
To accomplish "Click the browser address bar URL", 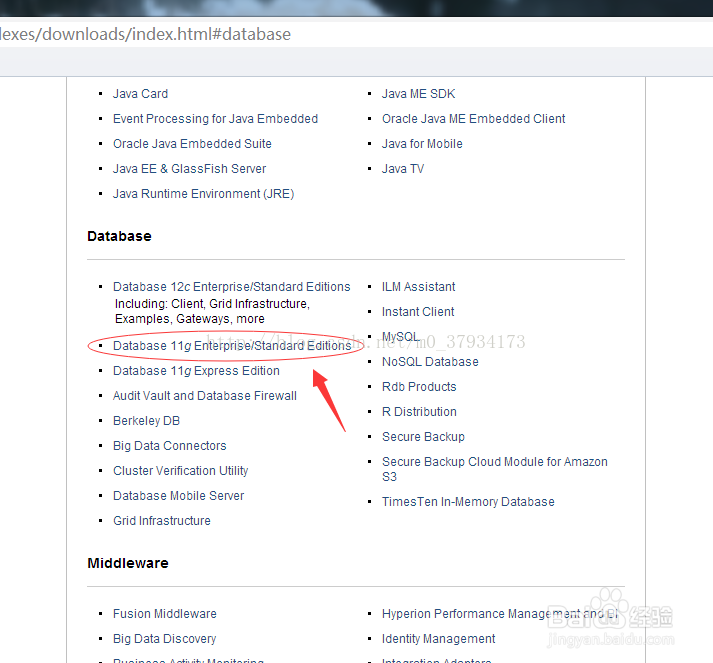I will pos(145,34).
